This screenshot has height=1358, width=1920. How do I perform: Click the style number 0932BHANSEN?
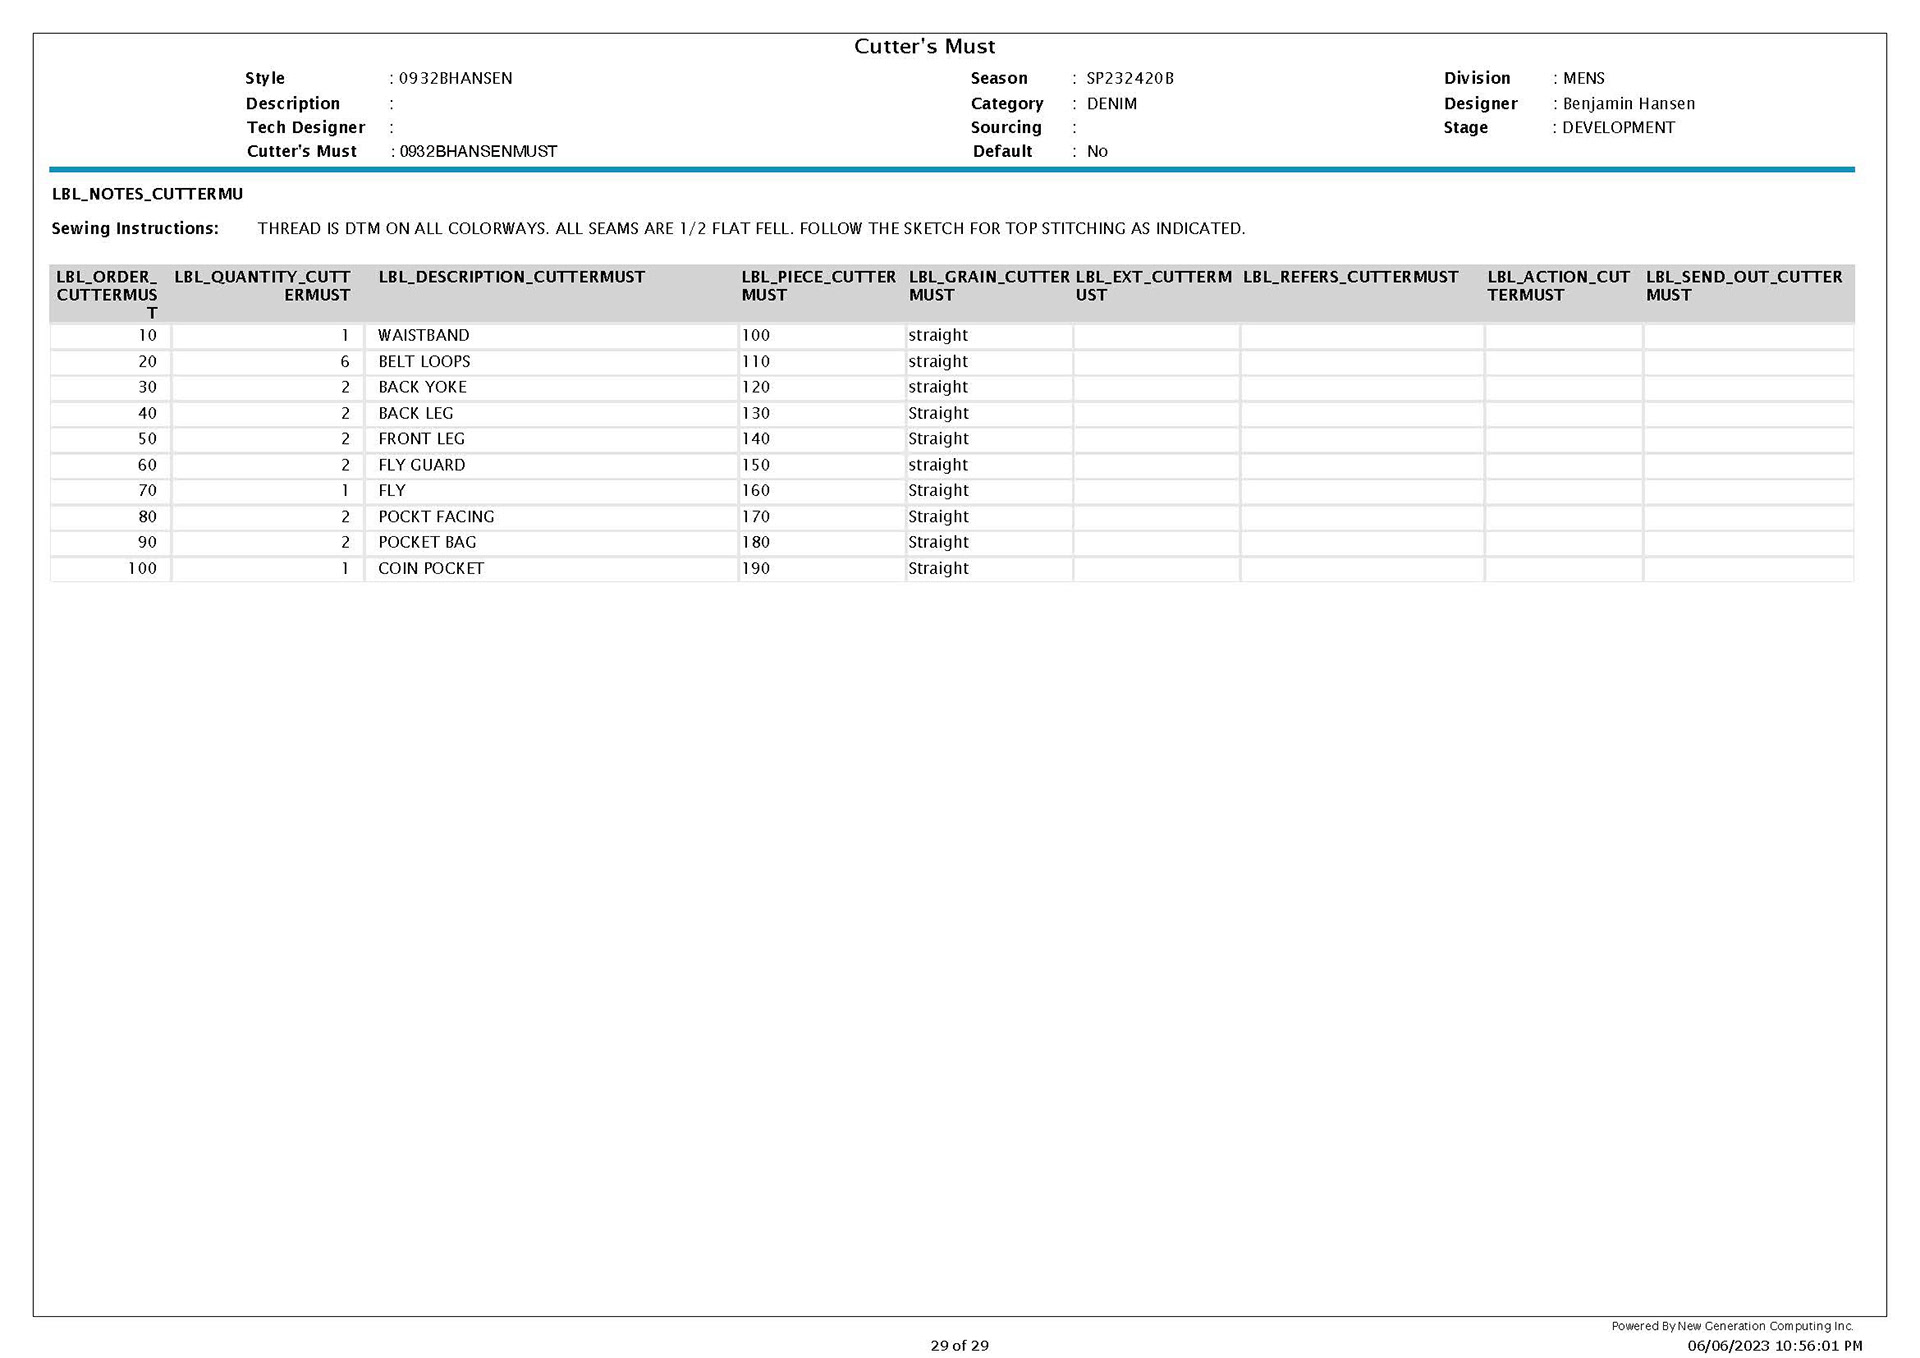click(455, 78)
